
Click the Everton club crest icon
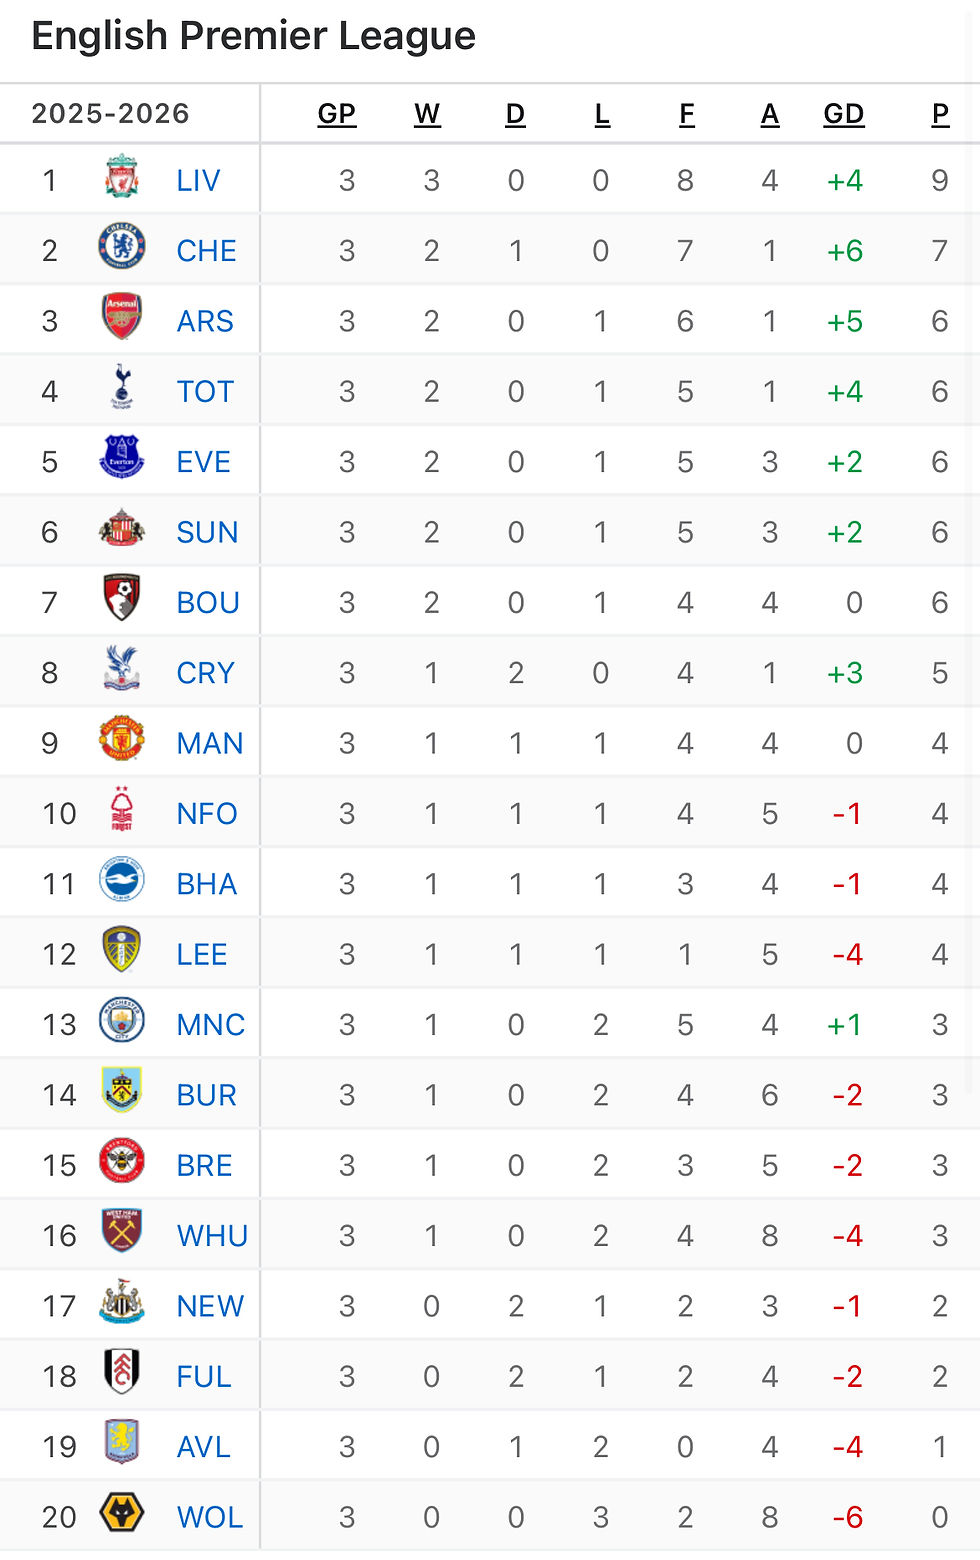(x=122, y=460)
